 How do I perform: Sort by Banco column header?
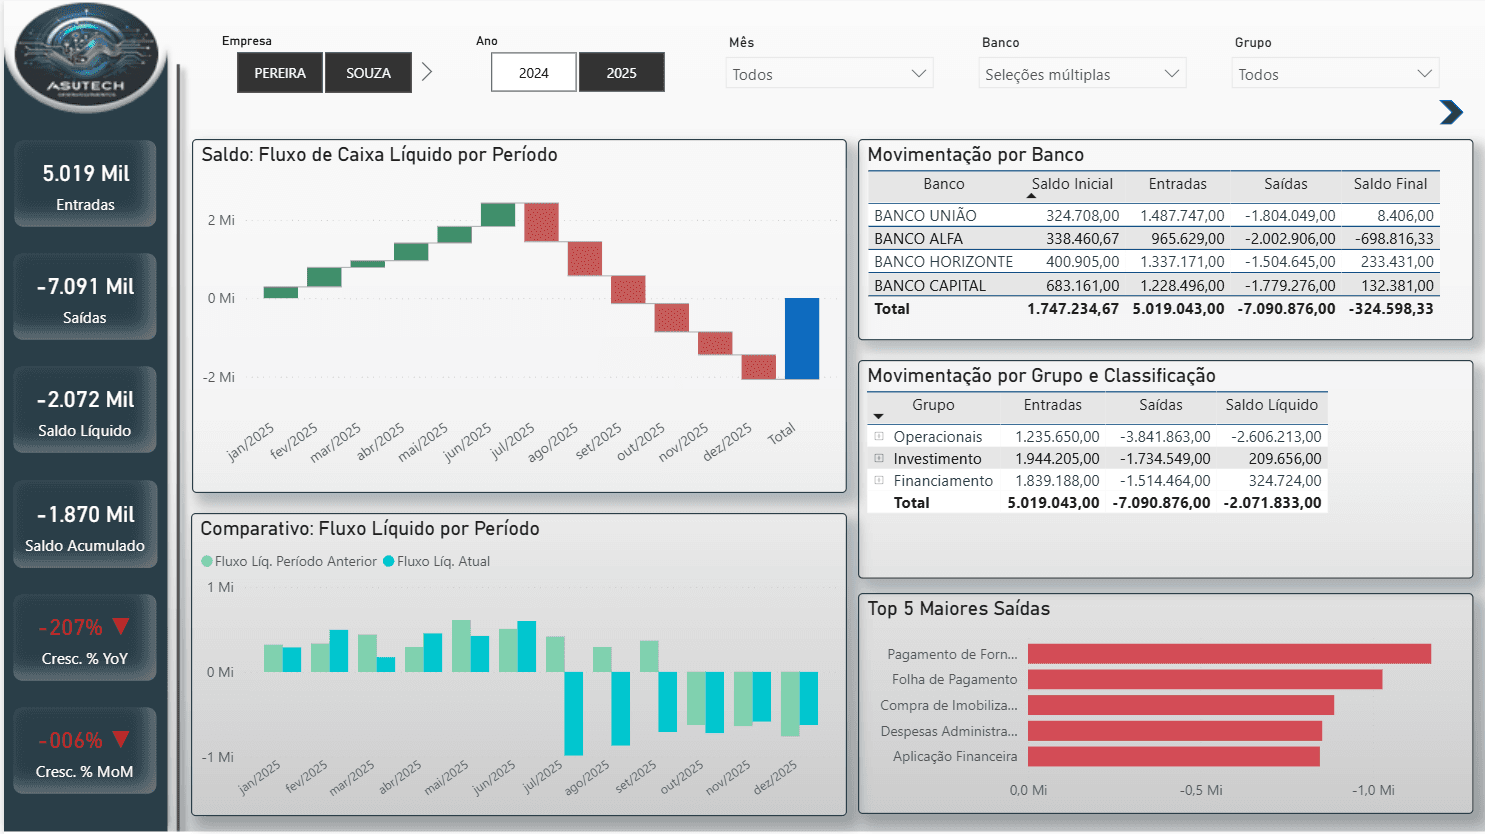point(943,184)
